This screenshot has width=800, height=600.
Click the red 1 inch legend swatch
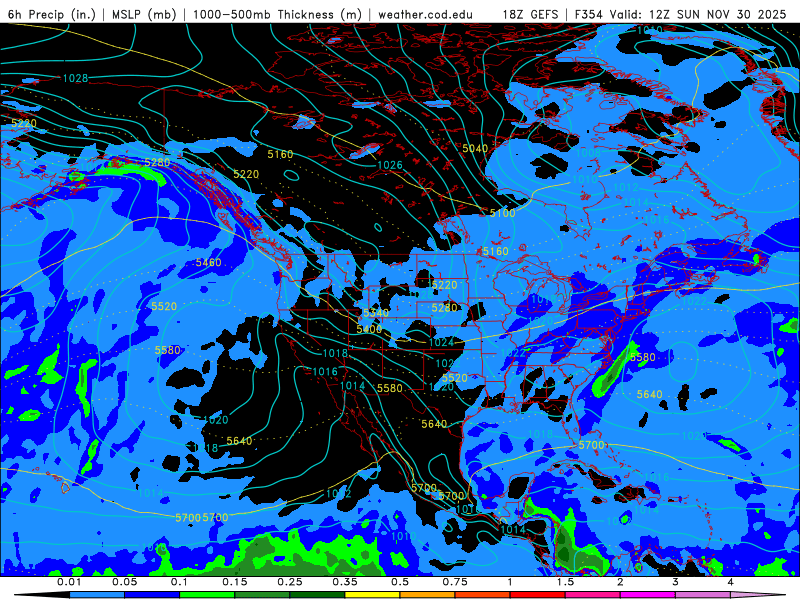click(538, 595)
